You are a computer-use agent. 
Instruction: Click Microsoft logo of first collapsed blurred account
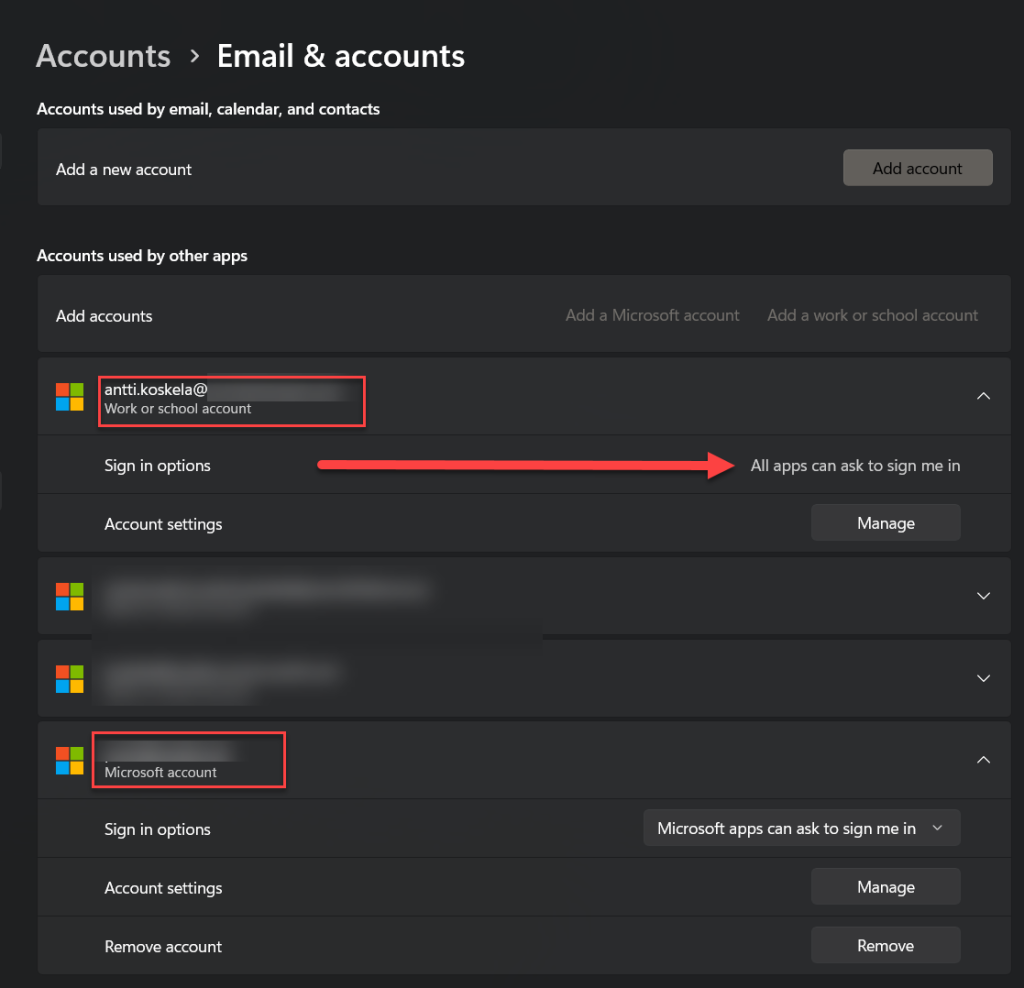tap(70, 596)
